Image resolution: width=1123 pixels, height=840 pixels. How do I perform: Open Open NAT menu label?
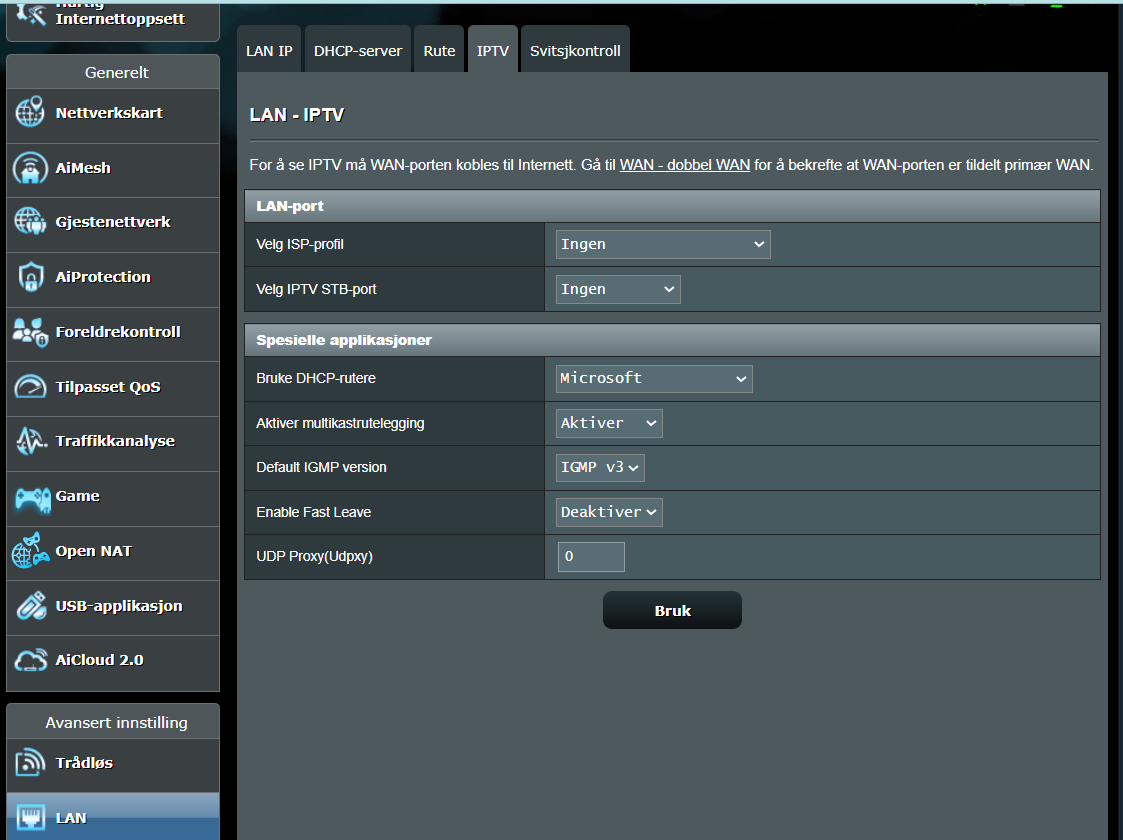[94, 551]
